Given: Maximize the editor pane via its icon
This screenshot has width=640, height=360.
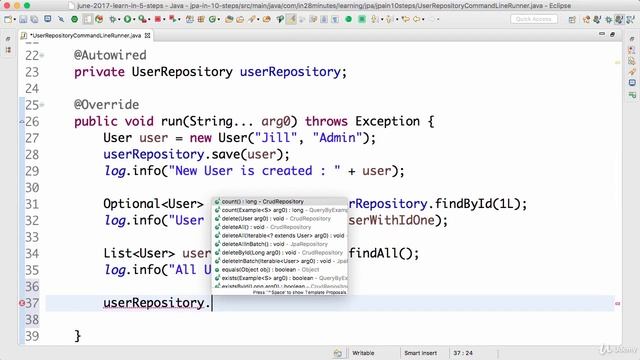Looking at the screenshot, I should [612, 35].
